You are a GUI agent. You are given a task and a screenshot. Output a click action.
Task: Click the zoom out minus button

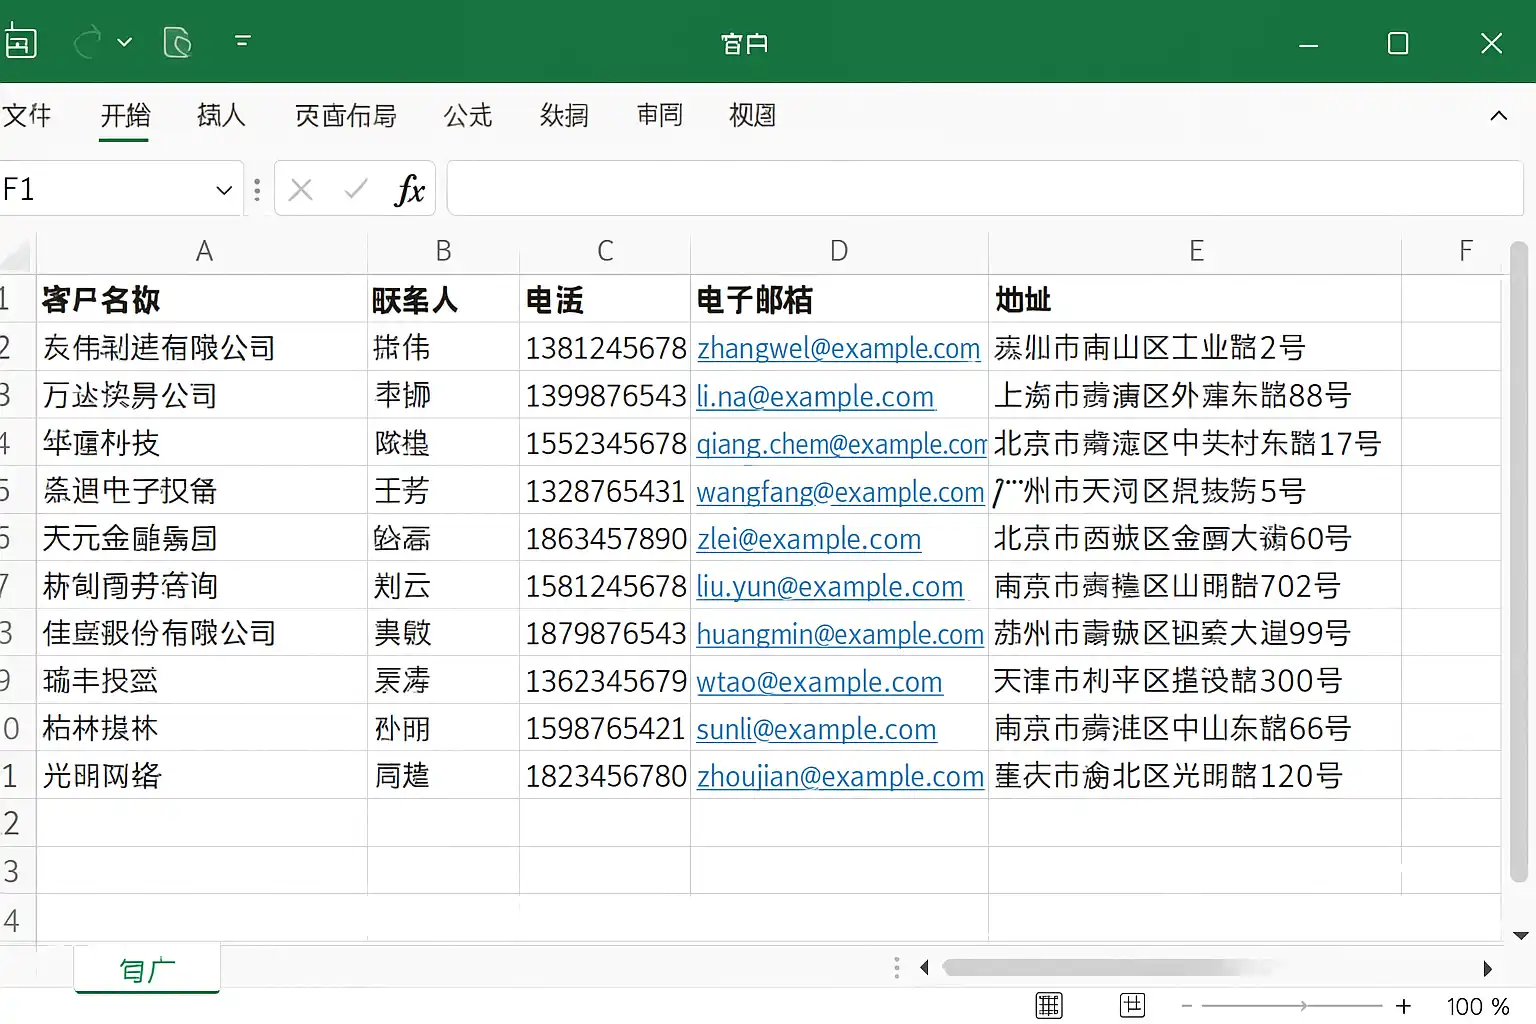pyautogui.click(x=1186, y=1006)
